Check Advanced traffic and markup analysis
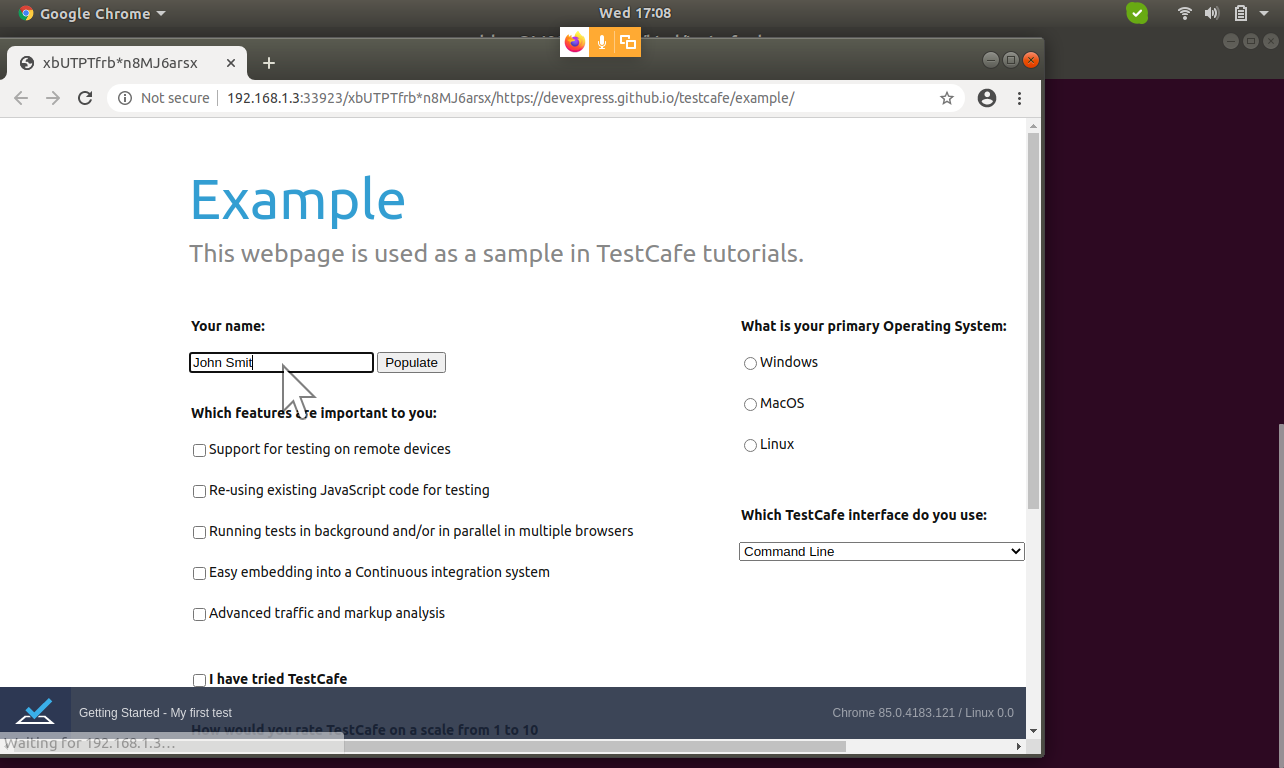 (199, 614)
